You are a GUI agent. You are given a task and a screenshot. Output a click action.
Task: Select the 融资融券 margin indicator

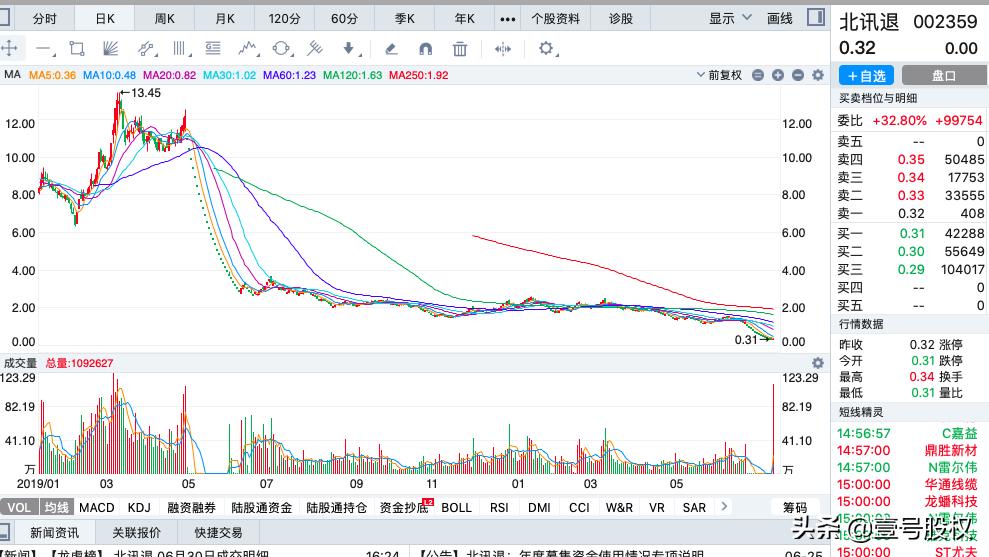click(x=191, y=507)
